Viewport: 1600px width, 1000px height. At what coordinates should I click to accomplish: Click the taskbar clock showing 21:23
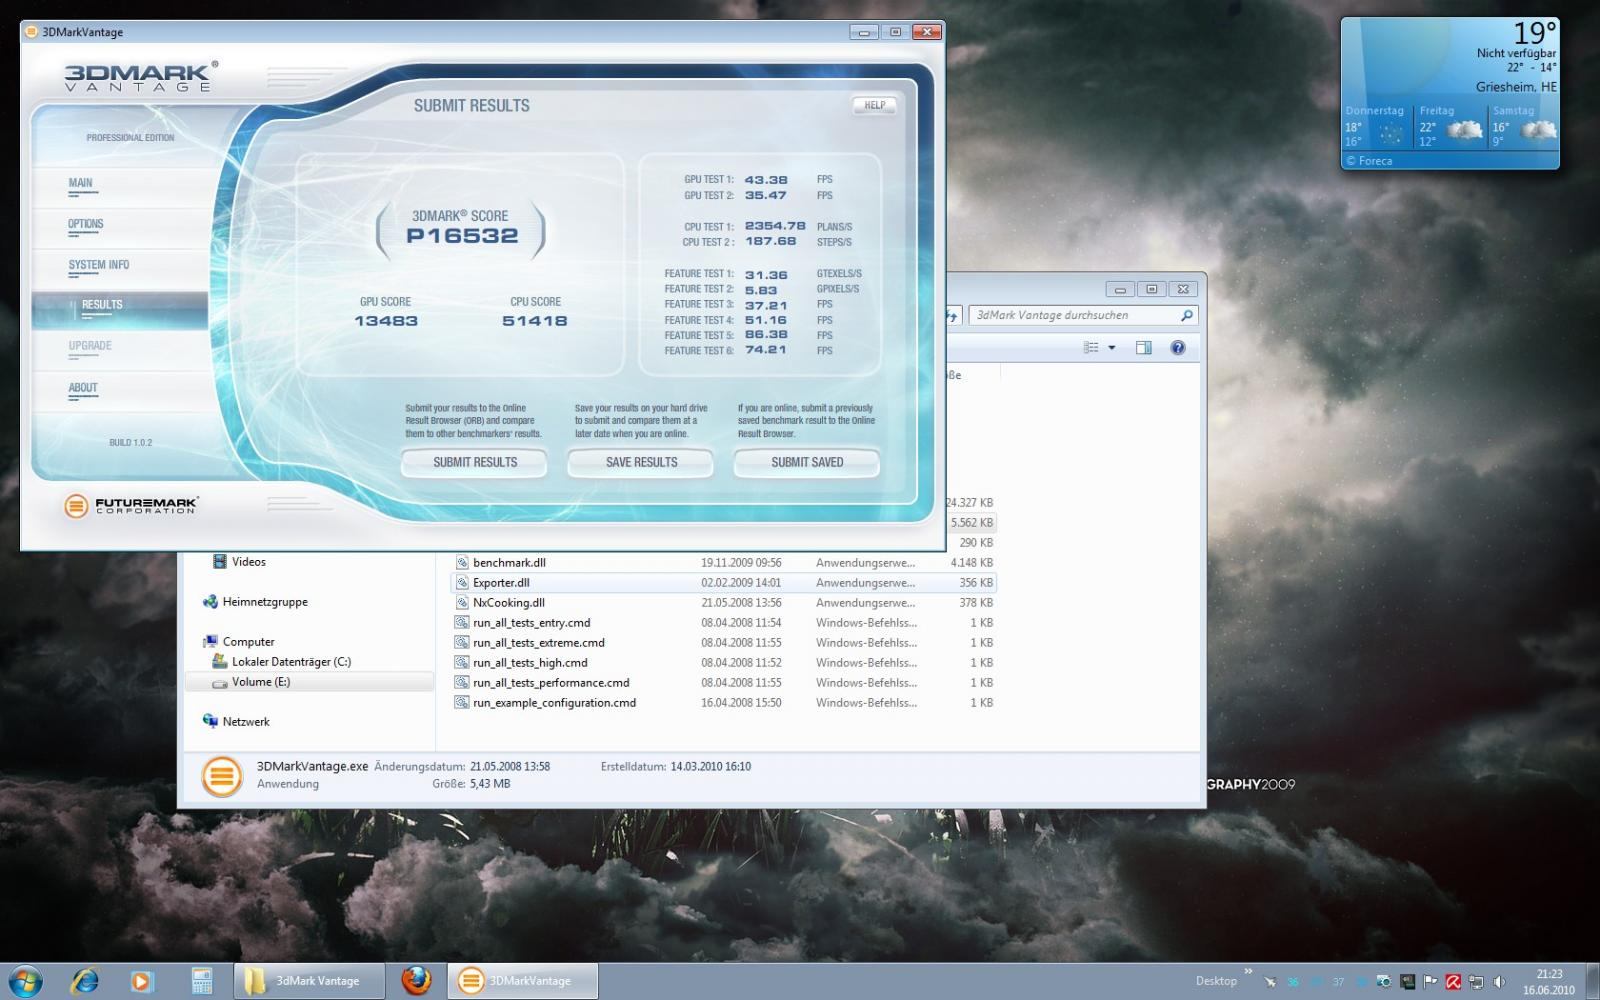(x=1549, y=982)
